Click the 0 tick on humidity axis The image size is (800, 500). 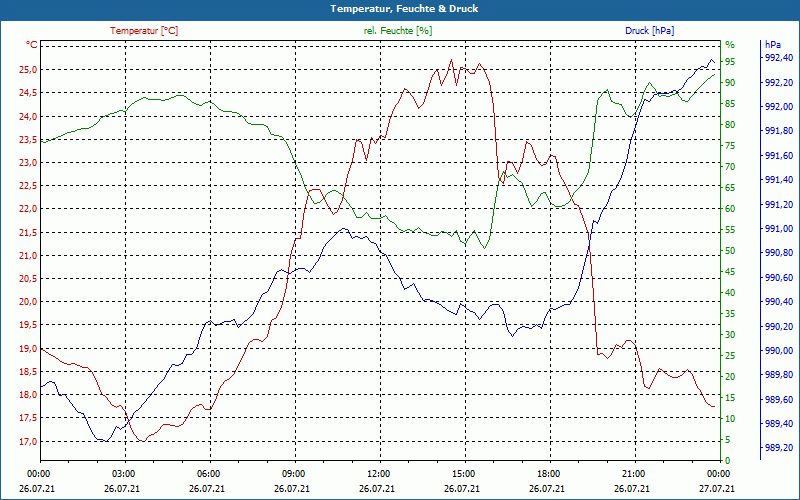(x=728, y=461)
